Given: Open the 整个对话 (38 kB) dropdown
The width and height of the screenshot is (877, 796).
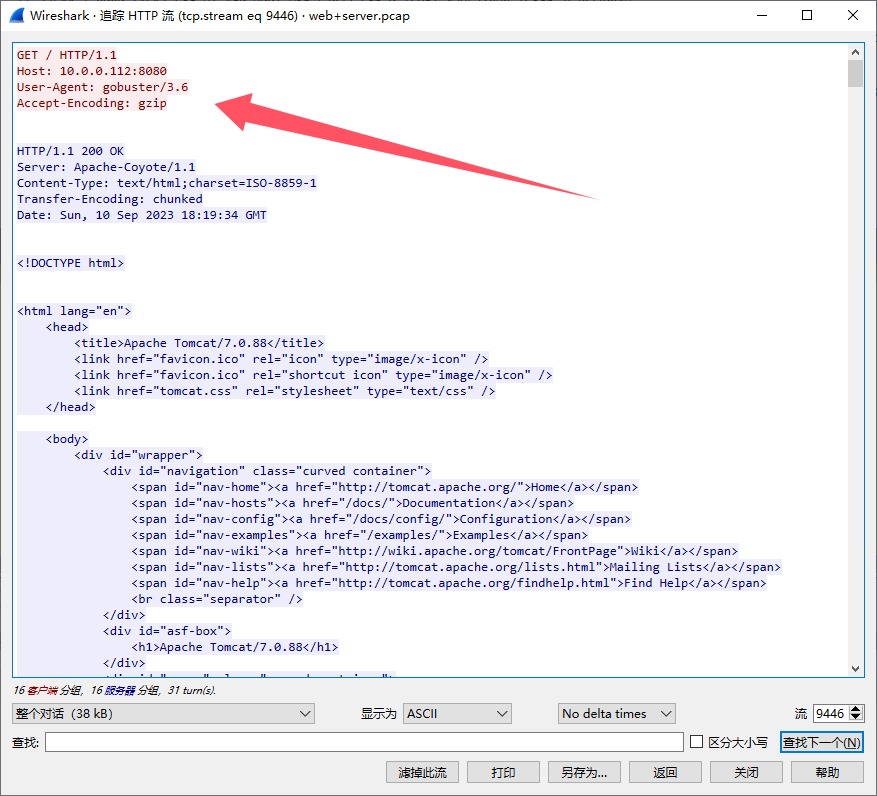Looking at the screenshot, I should click(163, 714).
